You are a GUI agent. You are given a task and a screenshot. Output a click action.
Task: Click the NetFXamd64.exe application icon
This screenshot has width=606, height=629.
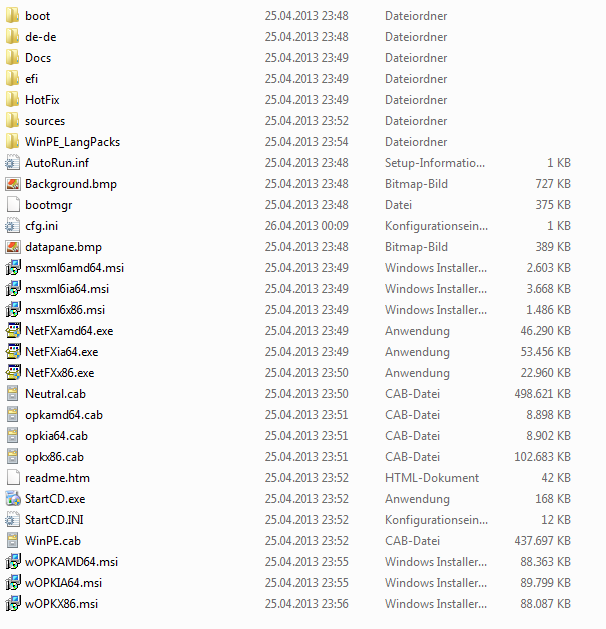pyautogui.click(x=12, y=331)
